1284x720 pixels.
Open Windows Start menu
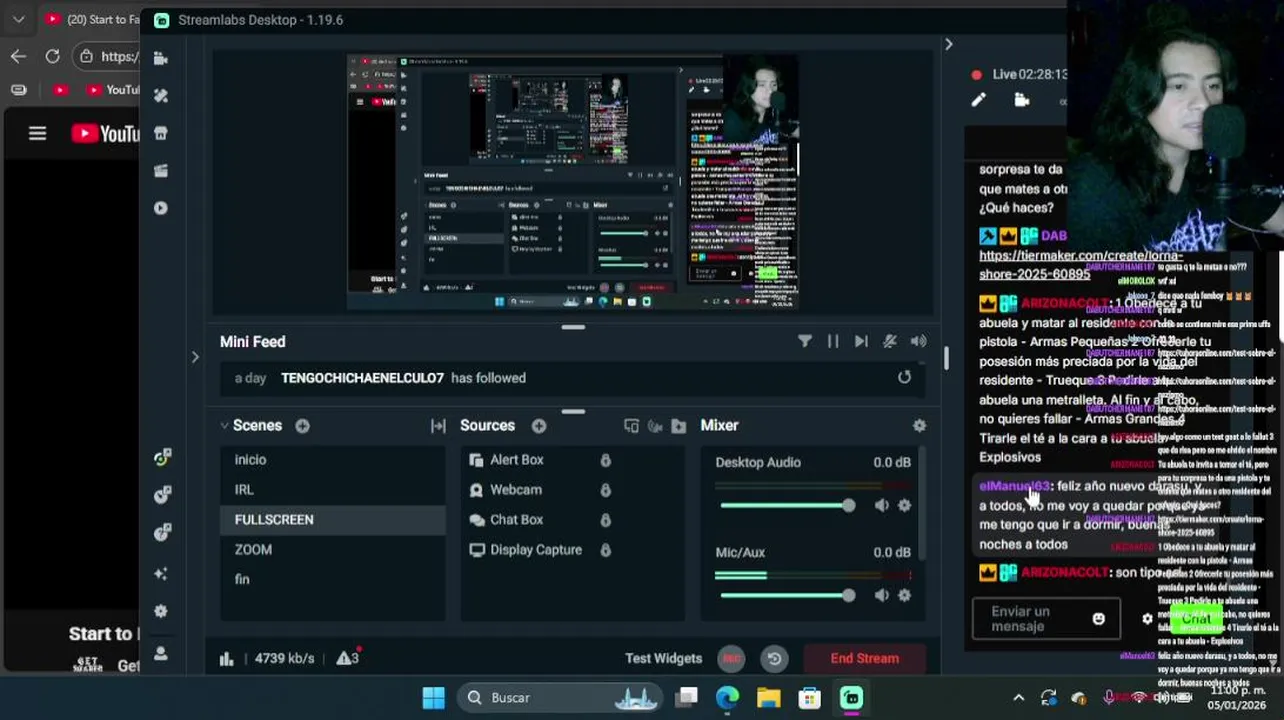coord(433,698)
